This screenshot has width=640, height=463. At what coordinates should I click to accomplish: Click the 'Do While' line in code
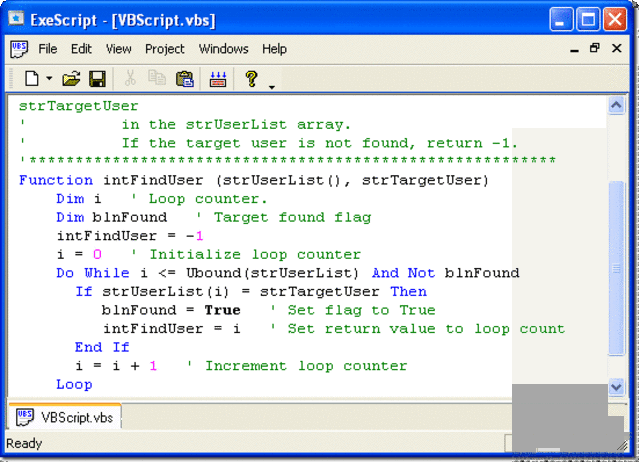(288, 273)
